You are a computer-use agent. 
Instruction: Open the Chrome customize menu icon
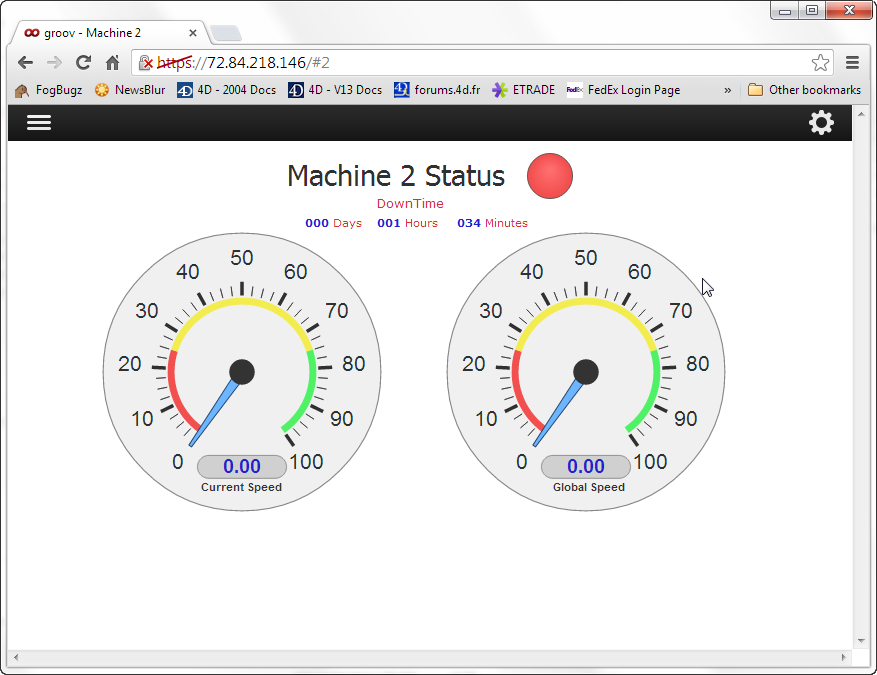pyautogui.click(x=852, y=63)
